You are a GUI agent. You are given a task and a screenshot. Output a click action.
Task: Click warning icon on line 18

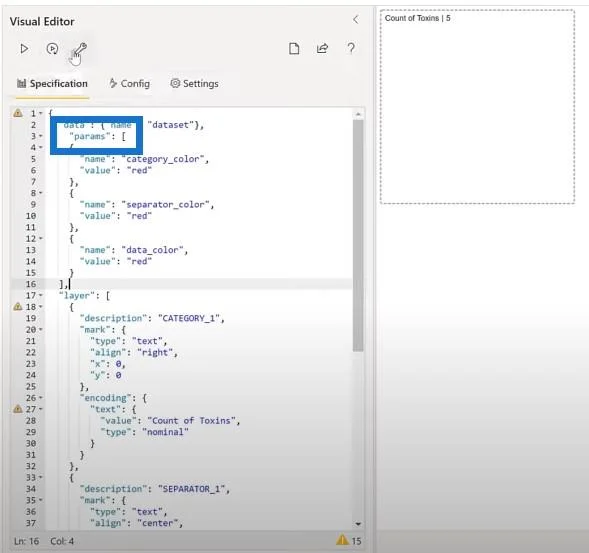[18, 307]
